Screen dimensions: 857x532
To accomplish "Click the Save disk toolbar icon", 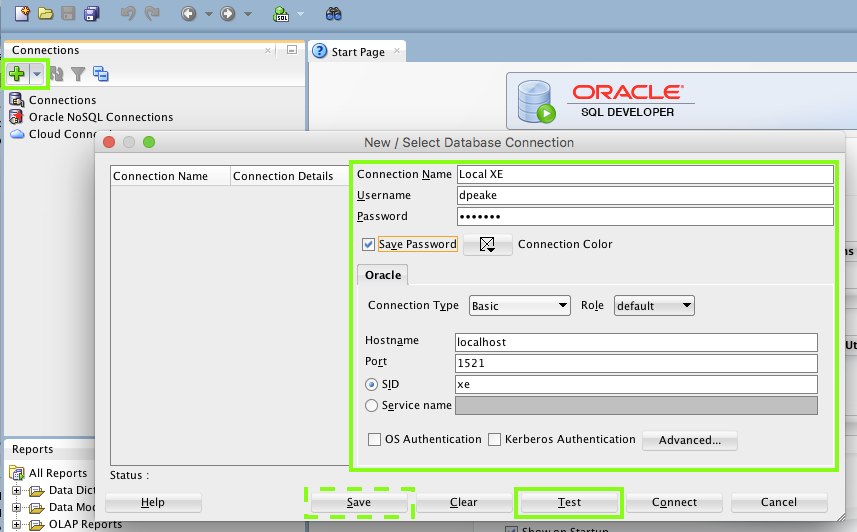I will (68, 13).
